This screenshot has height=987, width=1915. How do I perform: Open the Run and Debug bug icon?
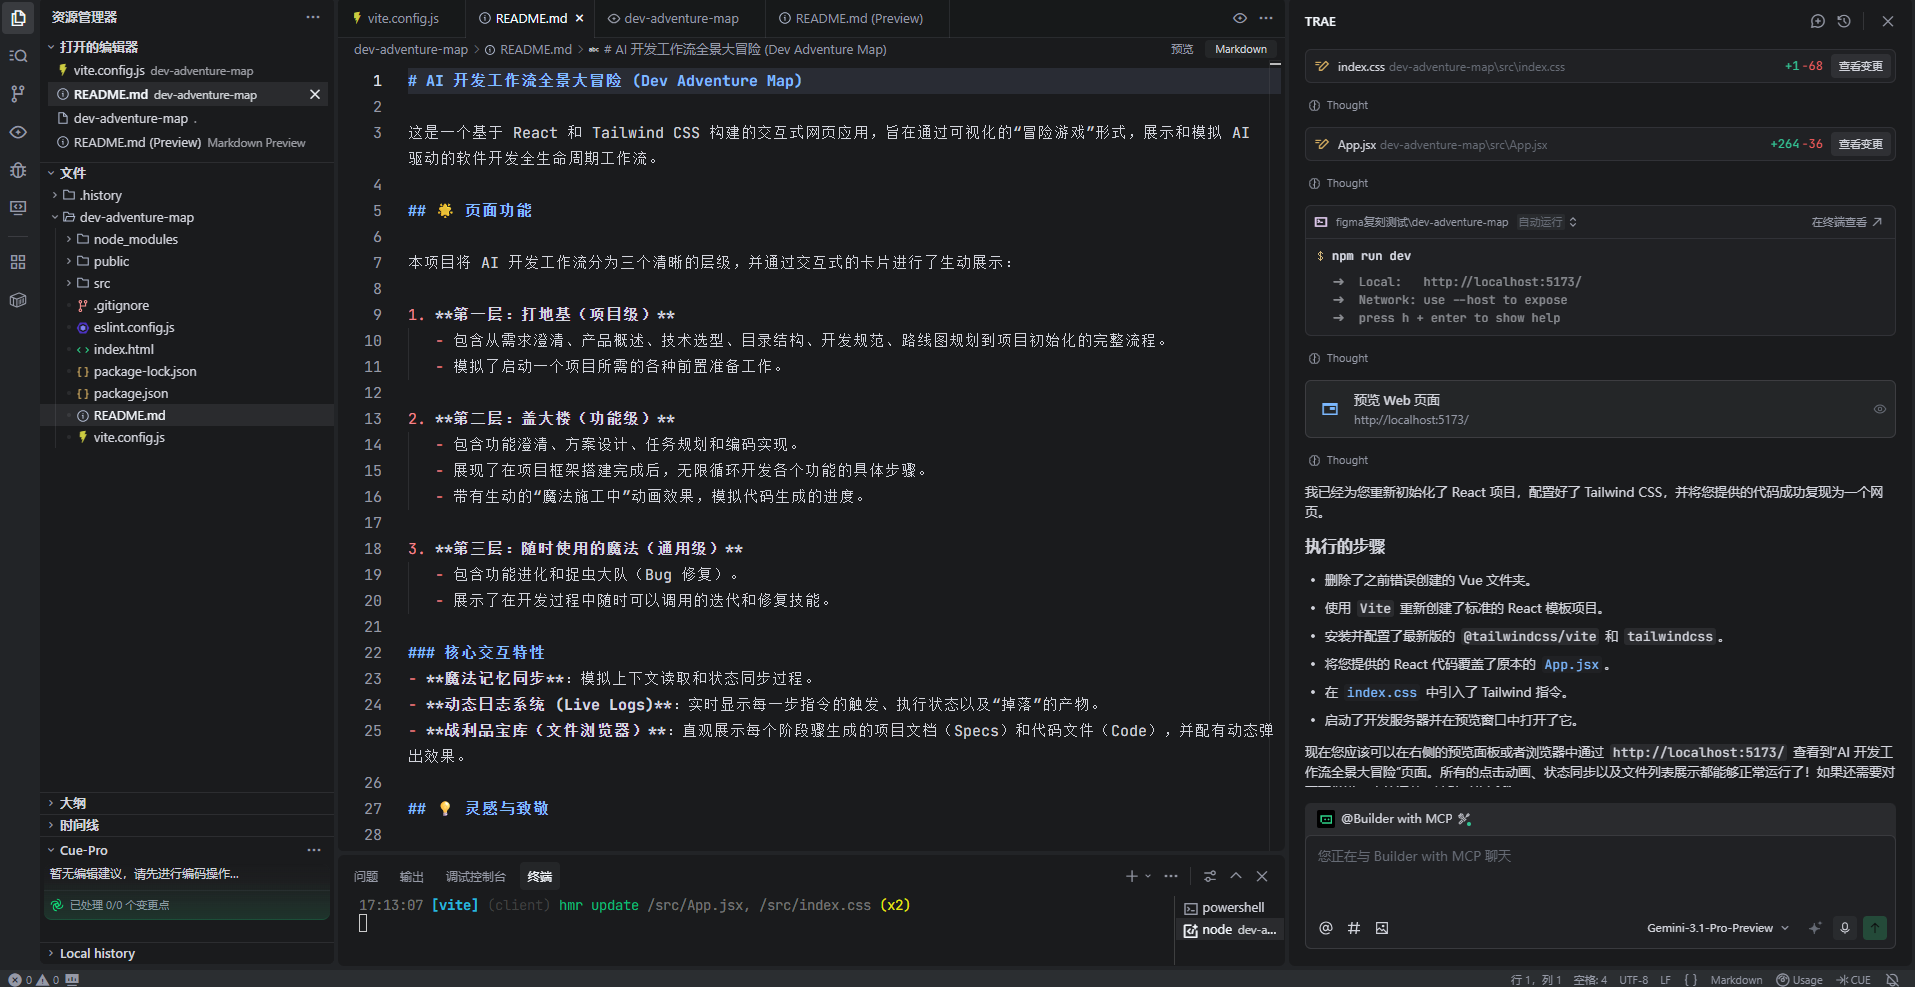(x=18, y=170)
